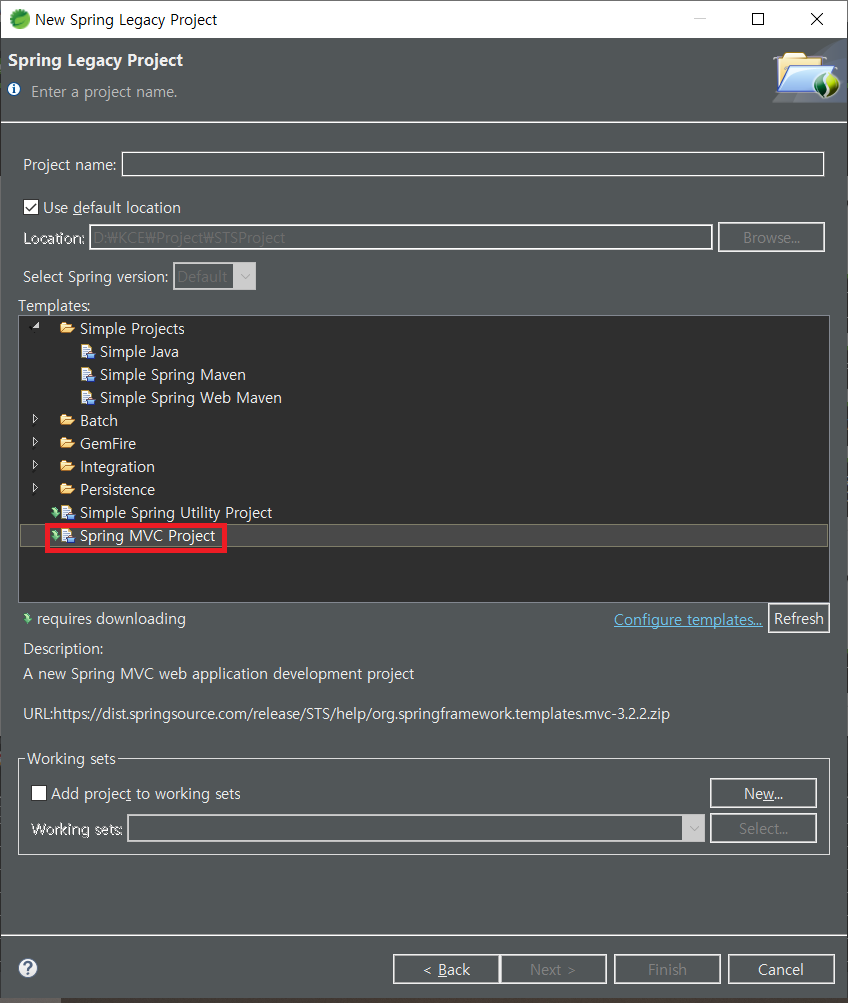Click the Integration folder icon
The image size is (848, 1003).
(67, 466)
